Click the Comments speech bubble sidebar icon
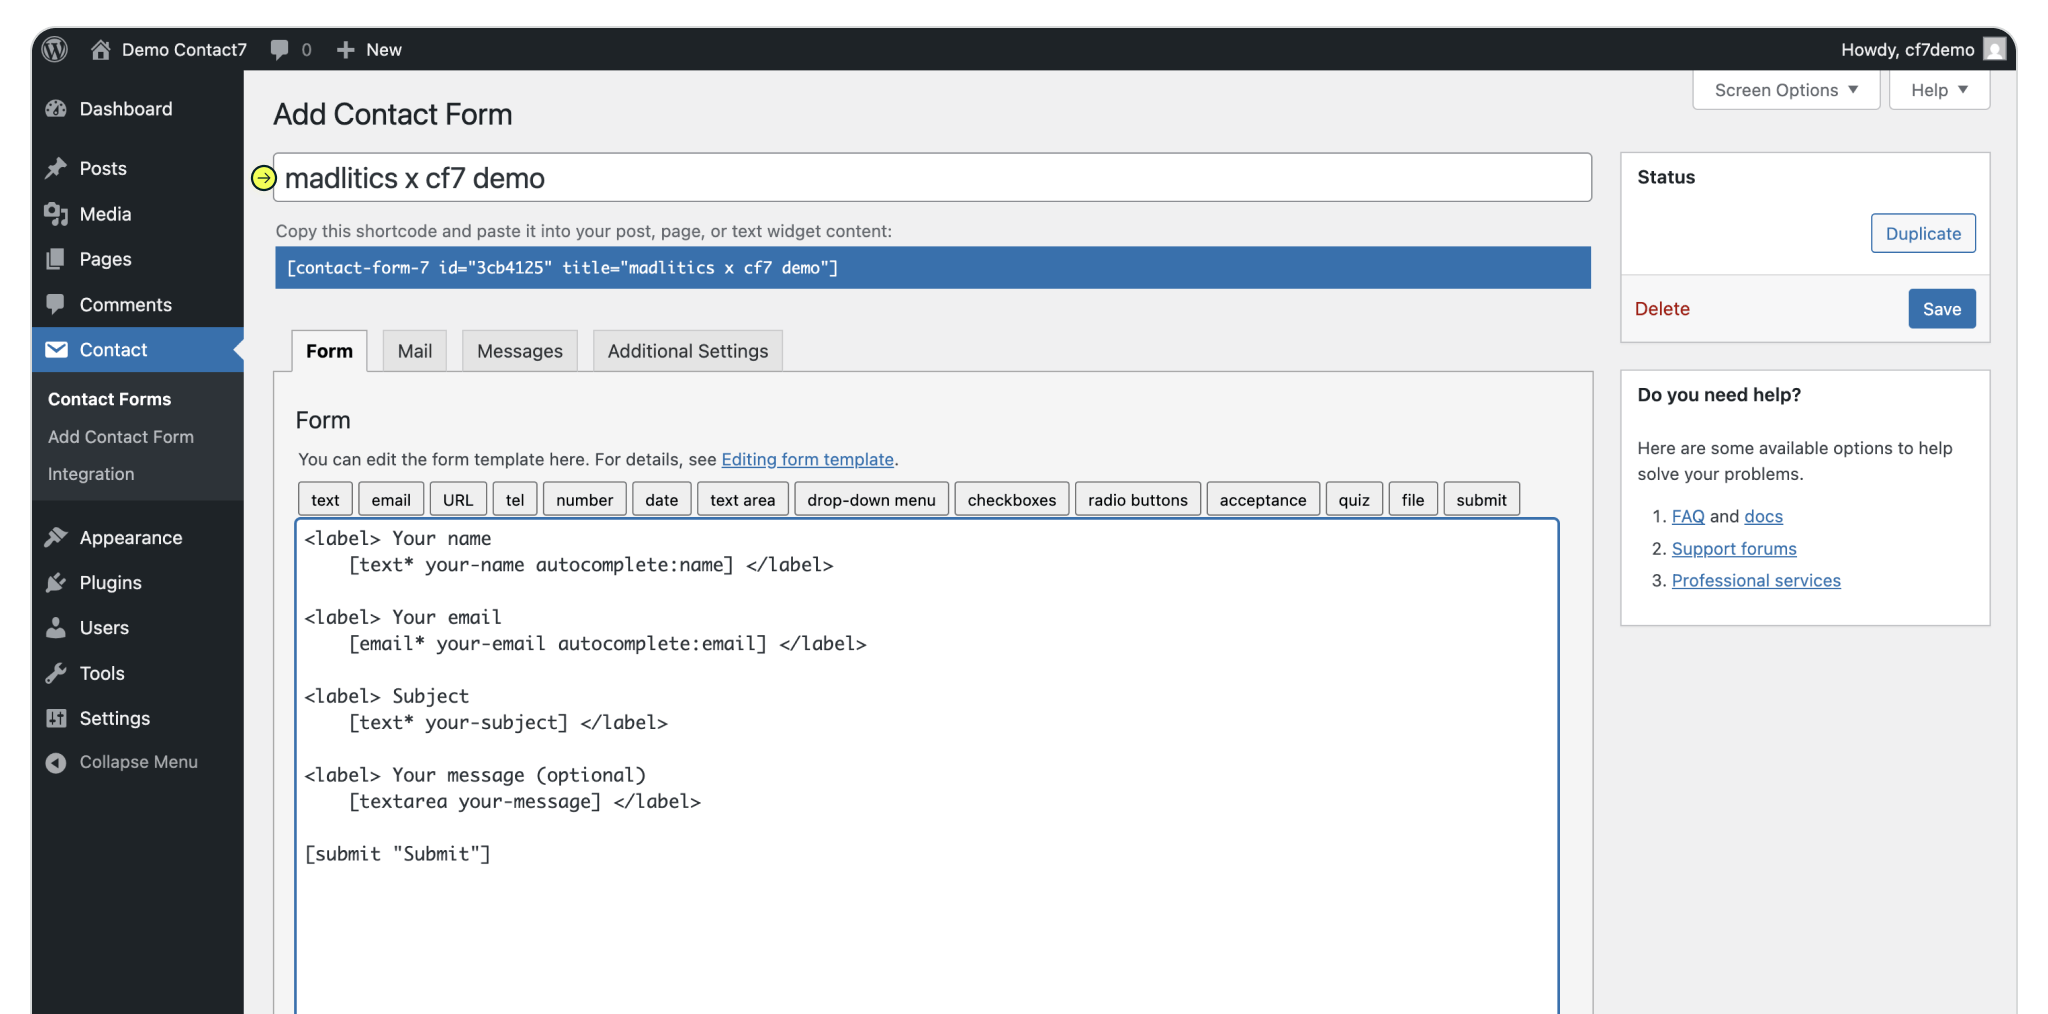 click(x=56, y=304)
